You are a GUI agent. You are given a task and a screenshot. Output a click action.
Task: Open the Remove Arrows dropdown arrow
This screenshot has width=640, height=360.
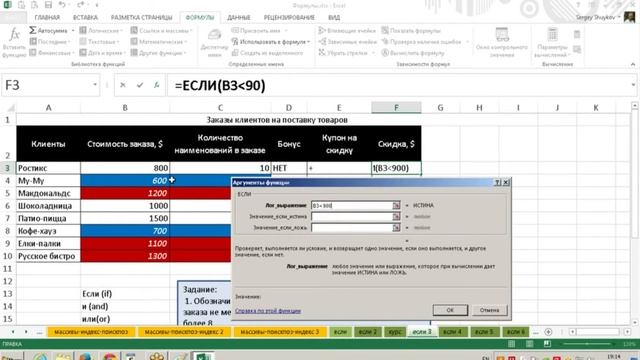[x=373, y=53]
